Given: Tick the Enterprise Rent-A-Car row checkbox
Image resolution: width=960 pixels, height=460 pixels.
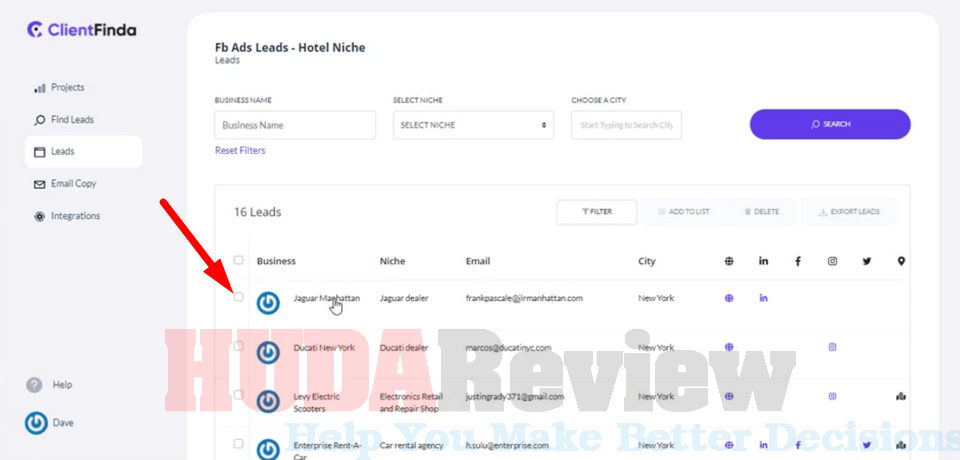Looking at the screenshot, I should point(239,444).
